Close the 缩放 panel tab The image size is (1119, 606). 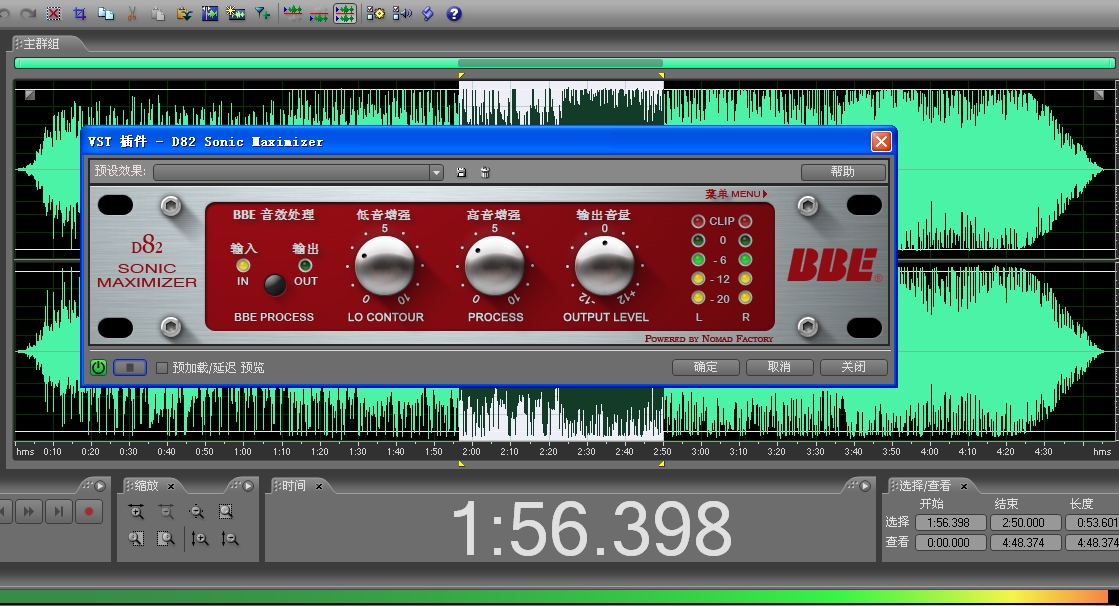[x=171, y=486]
